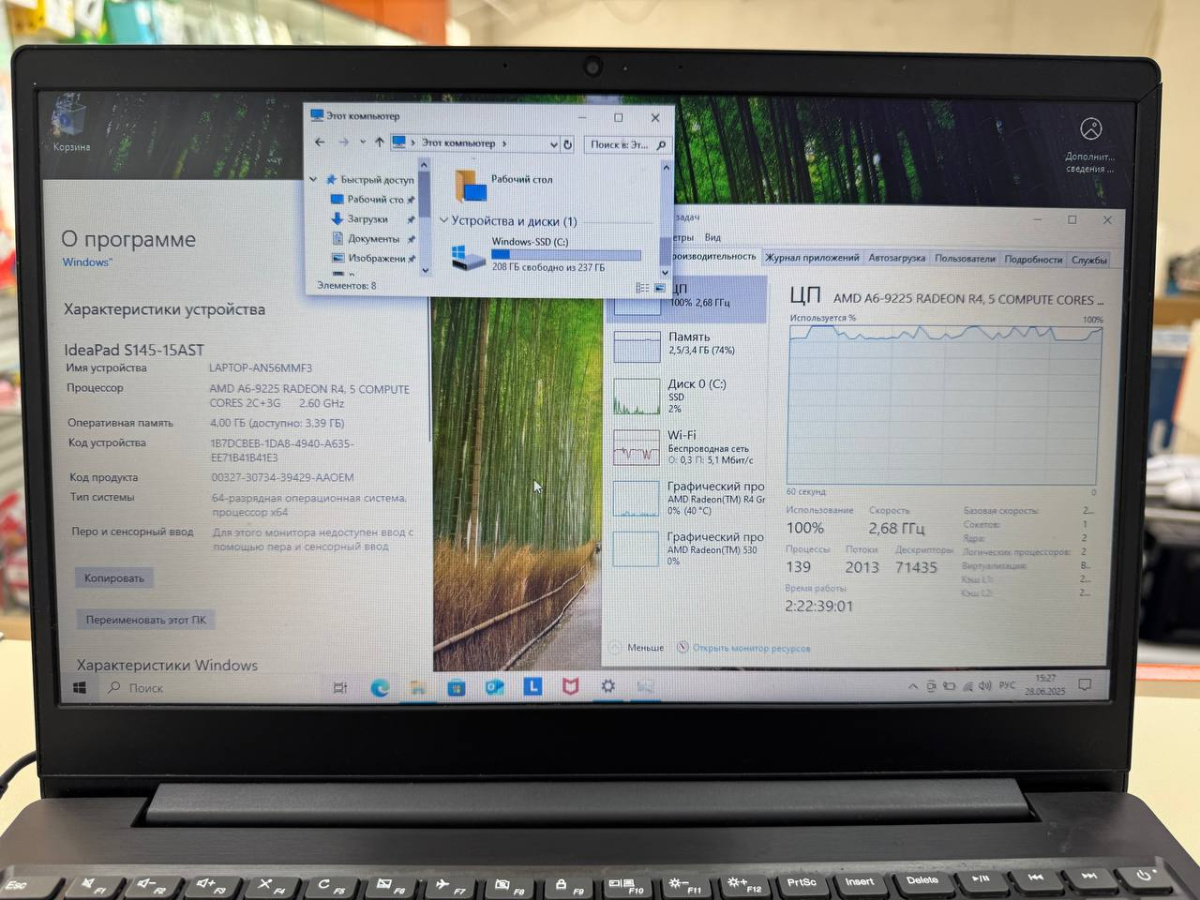Switch Explorer to large icons view
Screen dimensions: 1200x900
click(x=659, y=287)
